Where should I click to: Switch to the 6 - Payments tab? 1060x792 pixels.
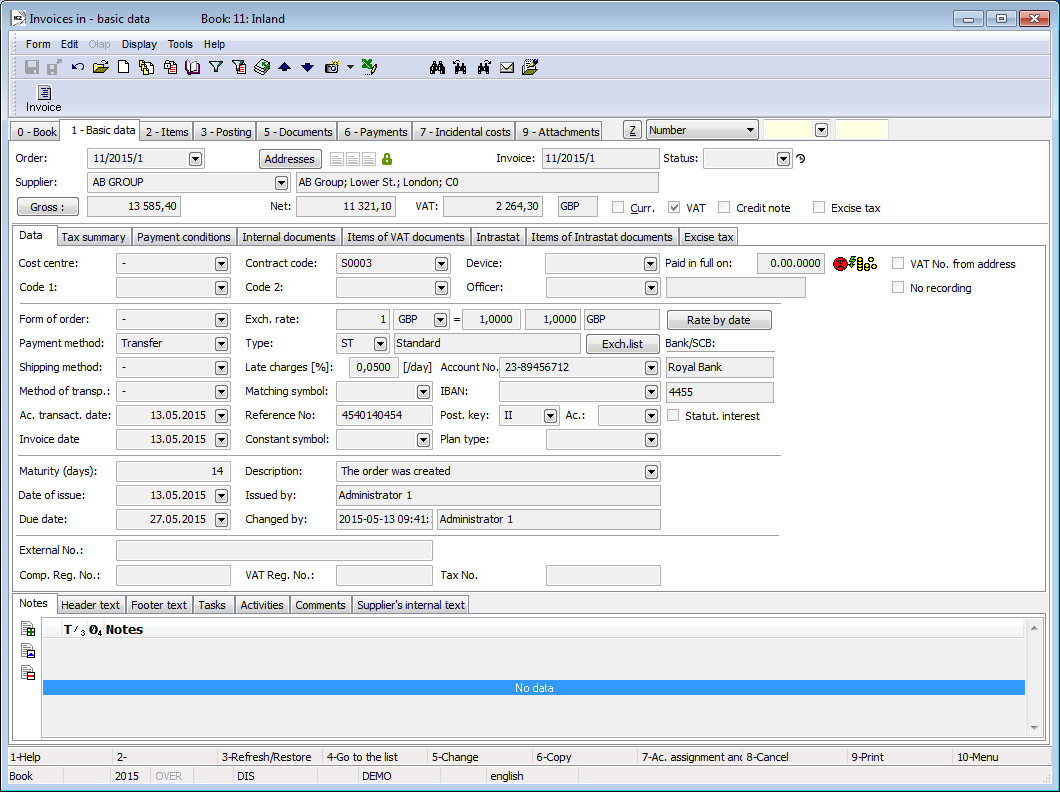375,132
